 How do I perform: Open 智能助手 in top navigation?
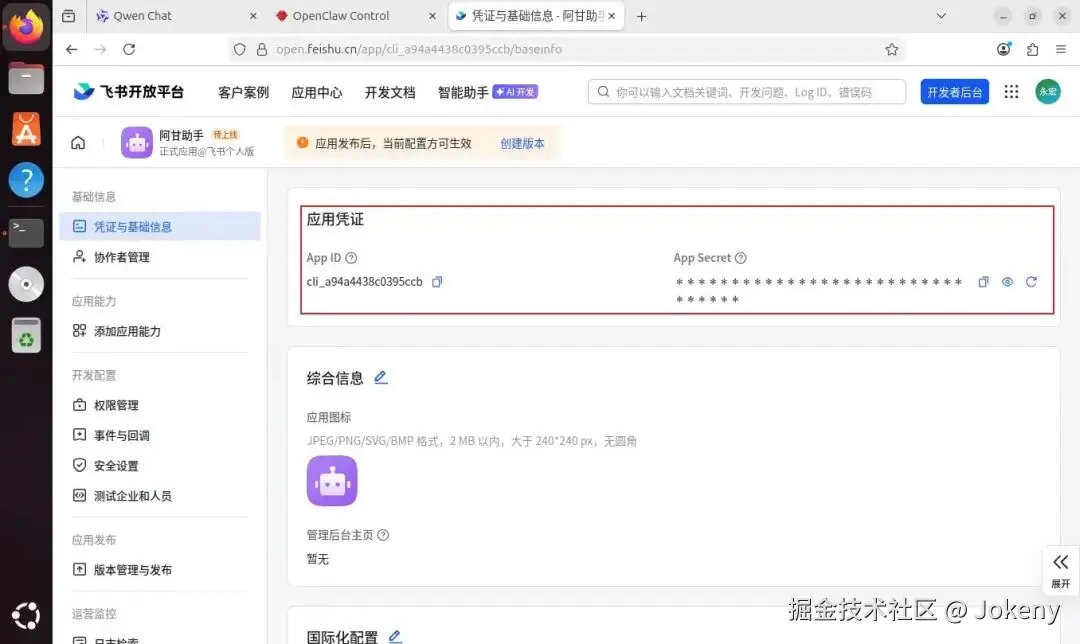463,92
